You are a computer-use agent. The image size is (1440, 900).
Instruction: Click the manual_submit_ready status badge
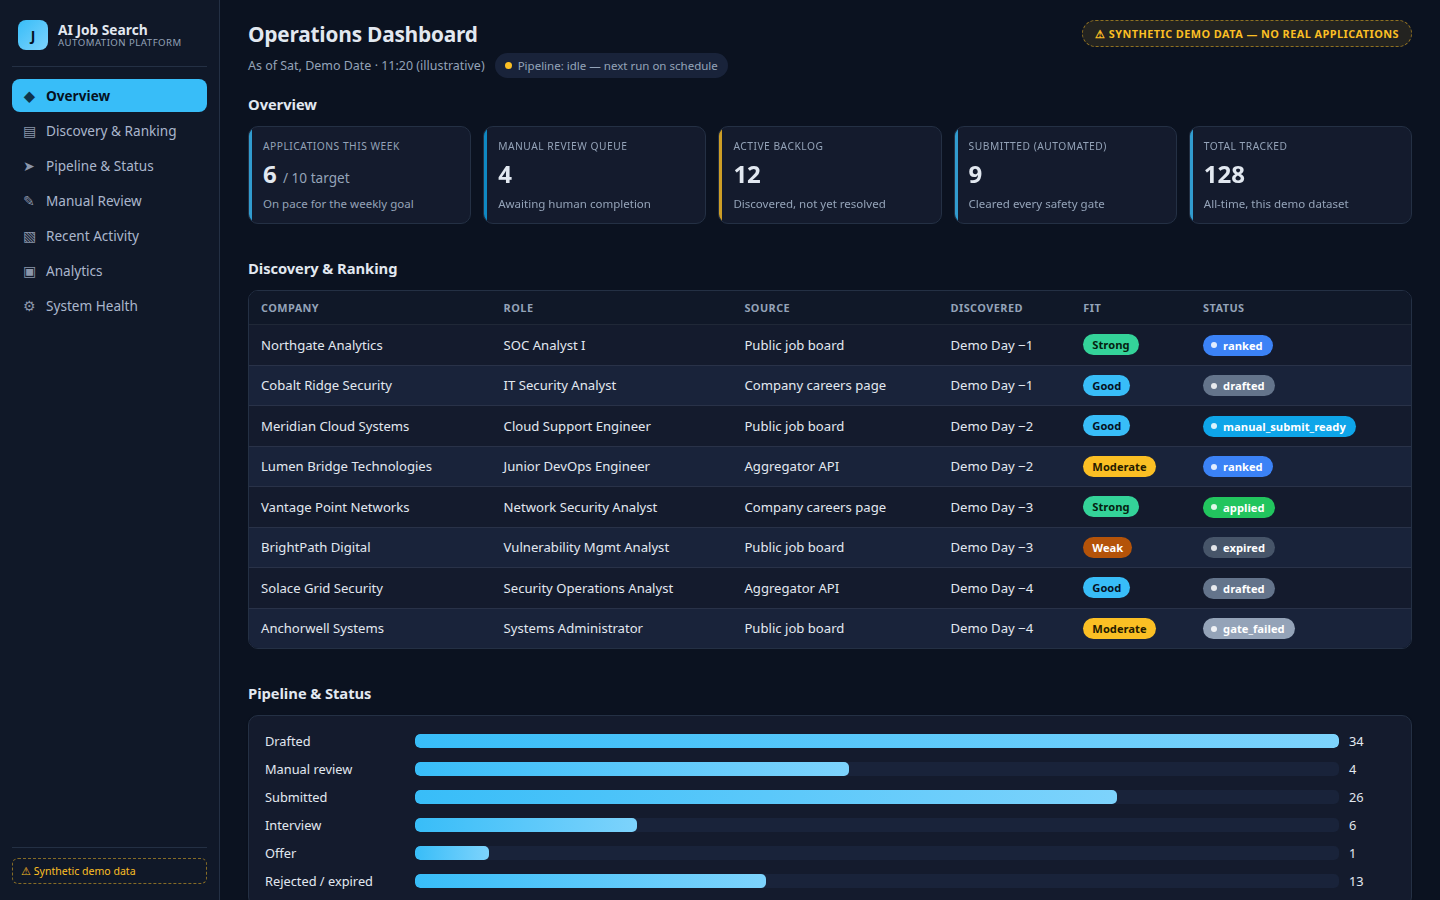pos(1279,427)
